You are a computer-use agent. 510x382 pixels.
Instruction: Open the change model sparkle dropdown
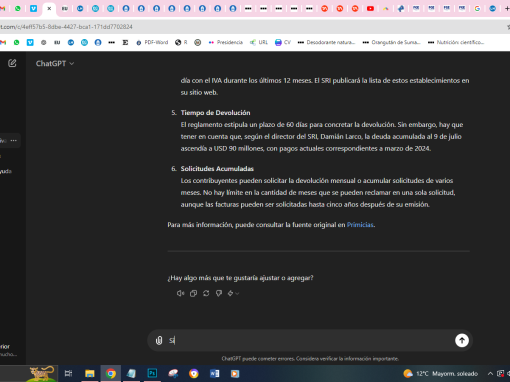pyautogui.click(x=233, y=293)
